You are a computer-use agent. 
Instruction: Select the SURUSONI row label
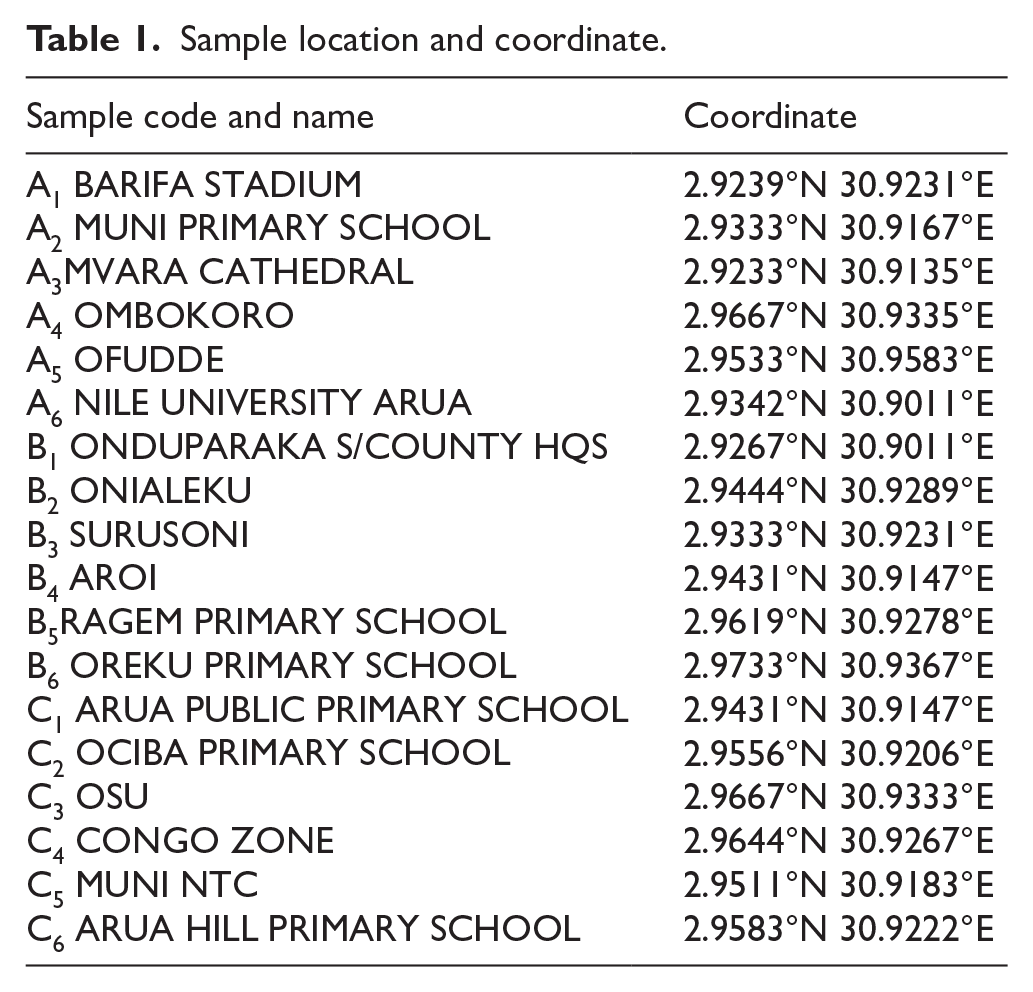(x=138, y=536)
